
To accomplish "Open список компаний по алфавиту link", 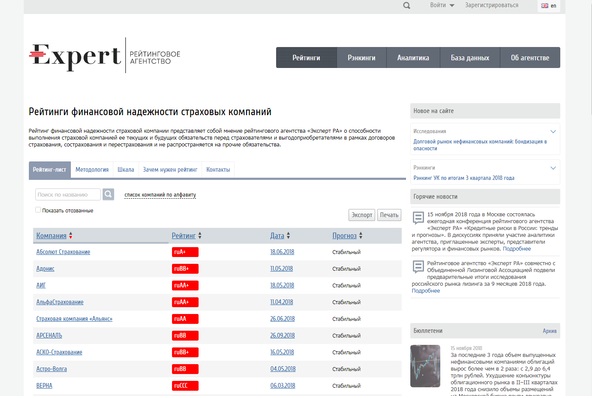I will click(x=160, y=195).
